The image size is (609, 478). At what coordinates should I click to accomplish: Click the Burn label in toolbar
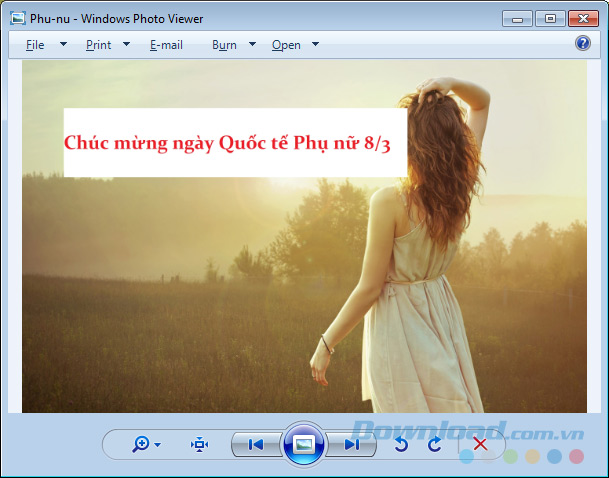(x=224, y=45)
